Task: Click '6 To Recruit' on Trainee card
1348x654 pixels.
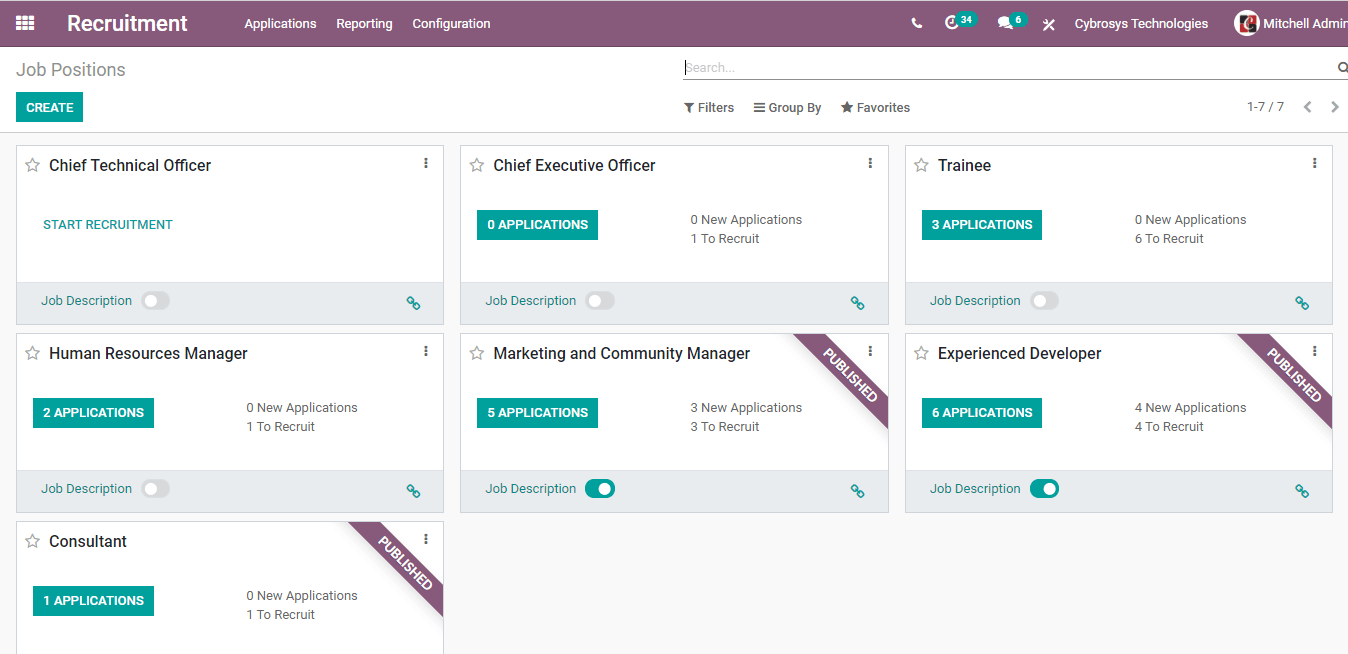Action: [x=1169, y=239]
